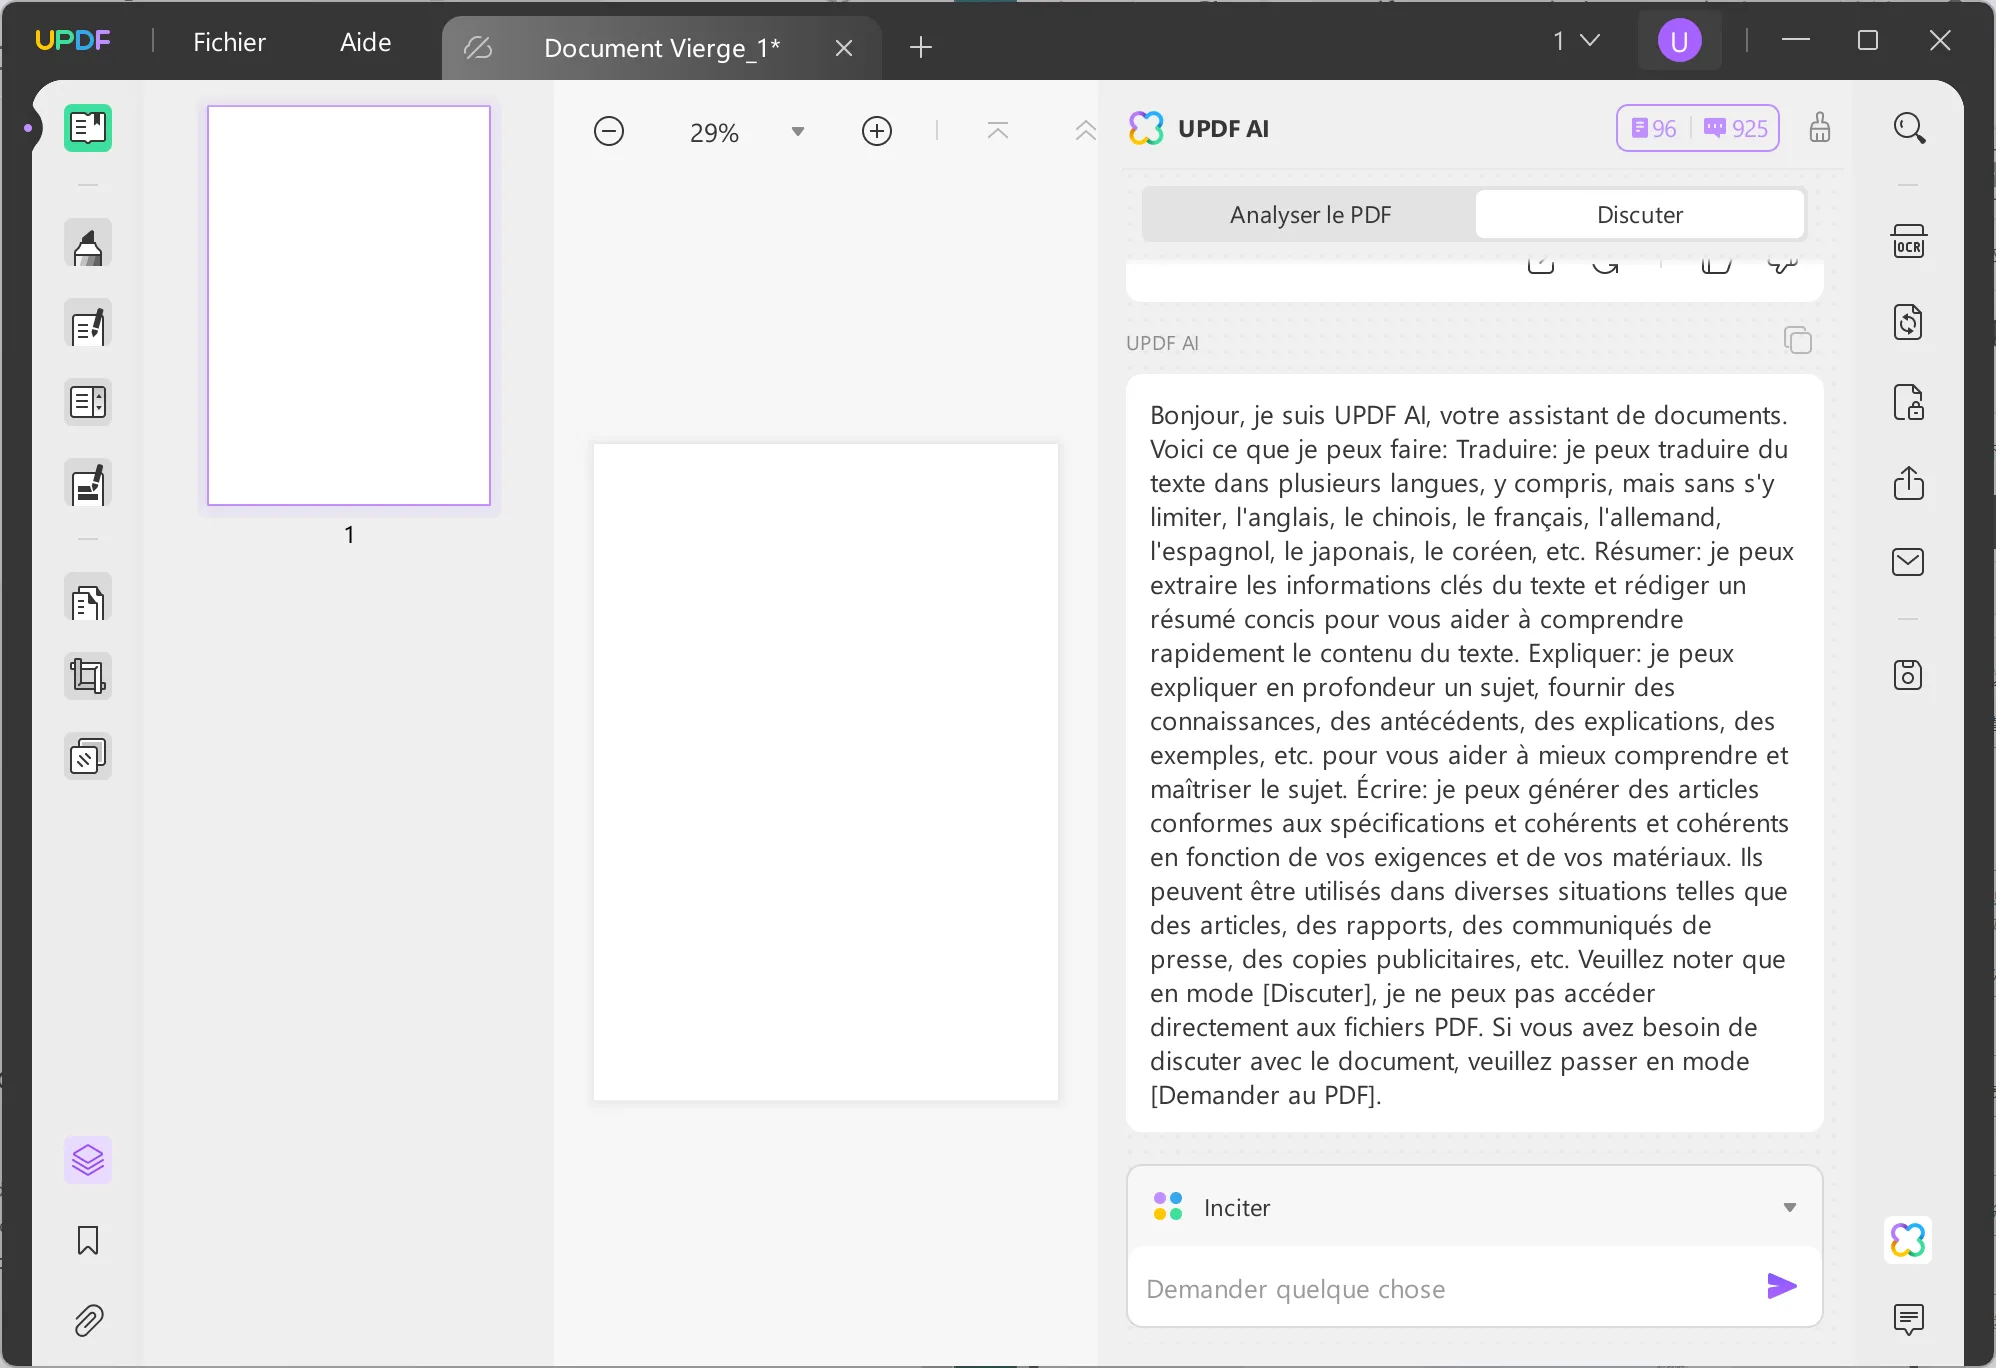Save the document
Image resolution: width=1996 pixels, height=1368 pixels.
1910,675
